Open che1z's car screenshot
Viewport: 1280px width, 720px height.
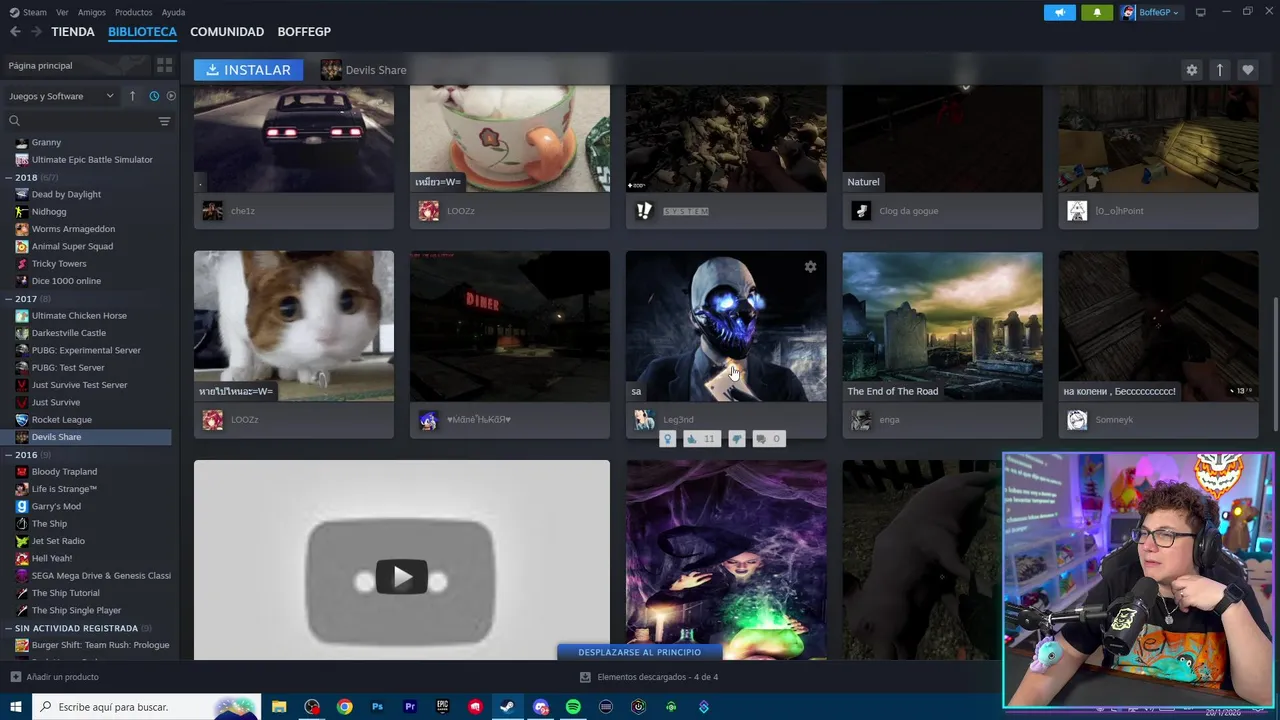coord(294,138)
